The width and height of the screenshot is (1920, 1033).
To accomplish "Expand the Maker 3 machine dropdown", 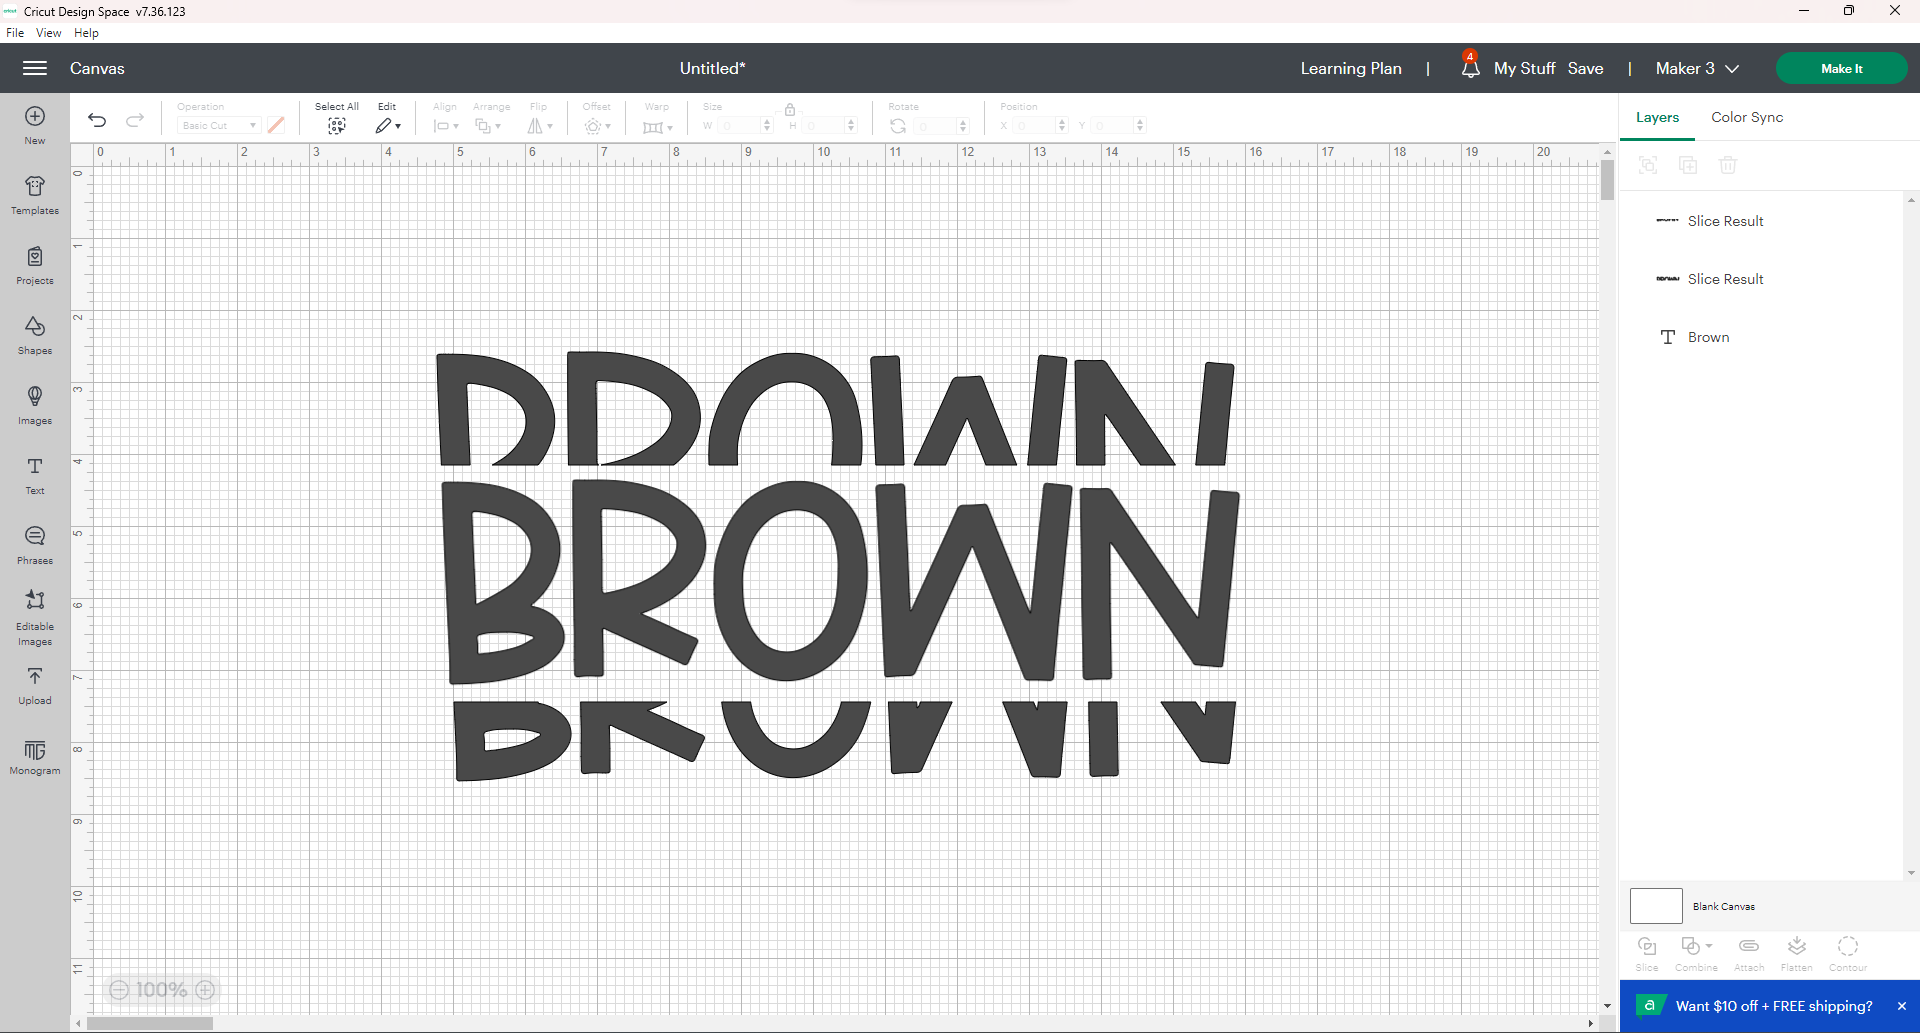I will [1697, 68].
